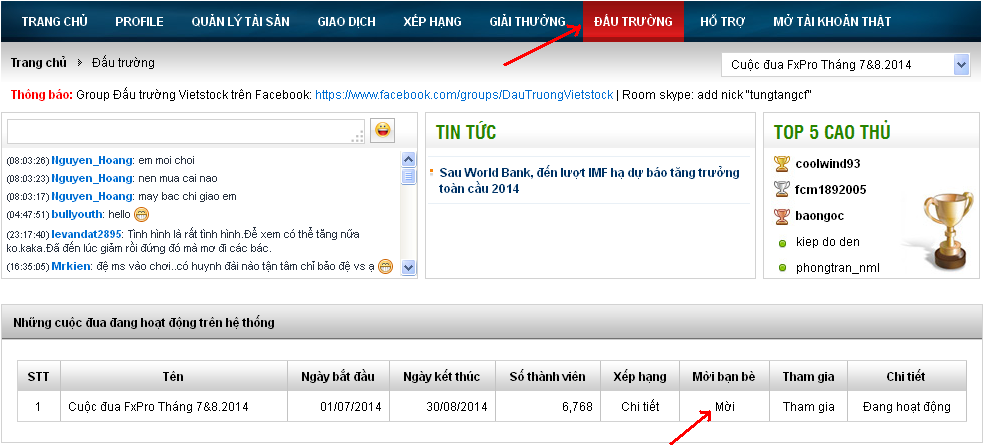This screenshot has width=983, height=445.
Task: Open QUẢN LÝ TÀI SẢN menu
Action: [x=241, y=21]
